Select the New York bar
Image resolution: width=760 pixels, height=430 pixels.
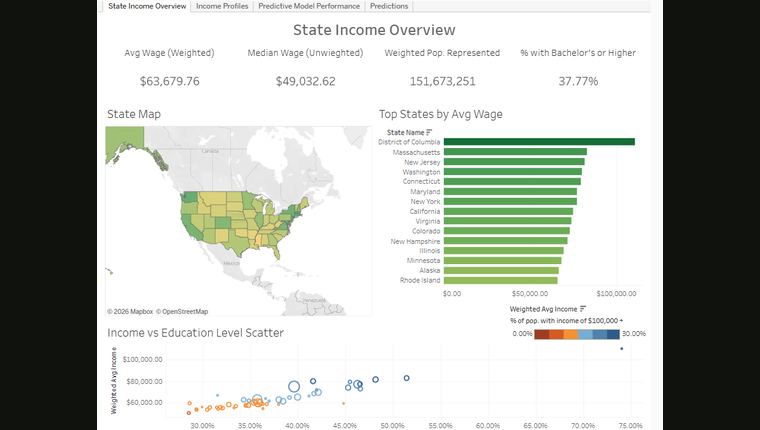click(510, 201)
